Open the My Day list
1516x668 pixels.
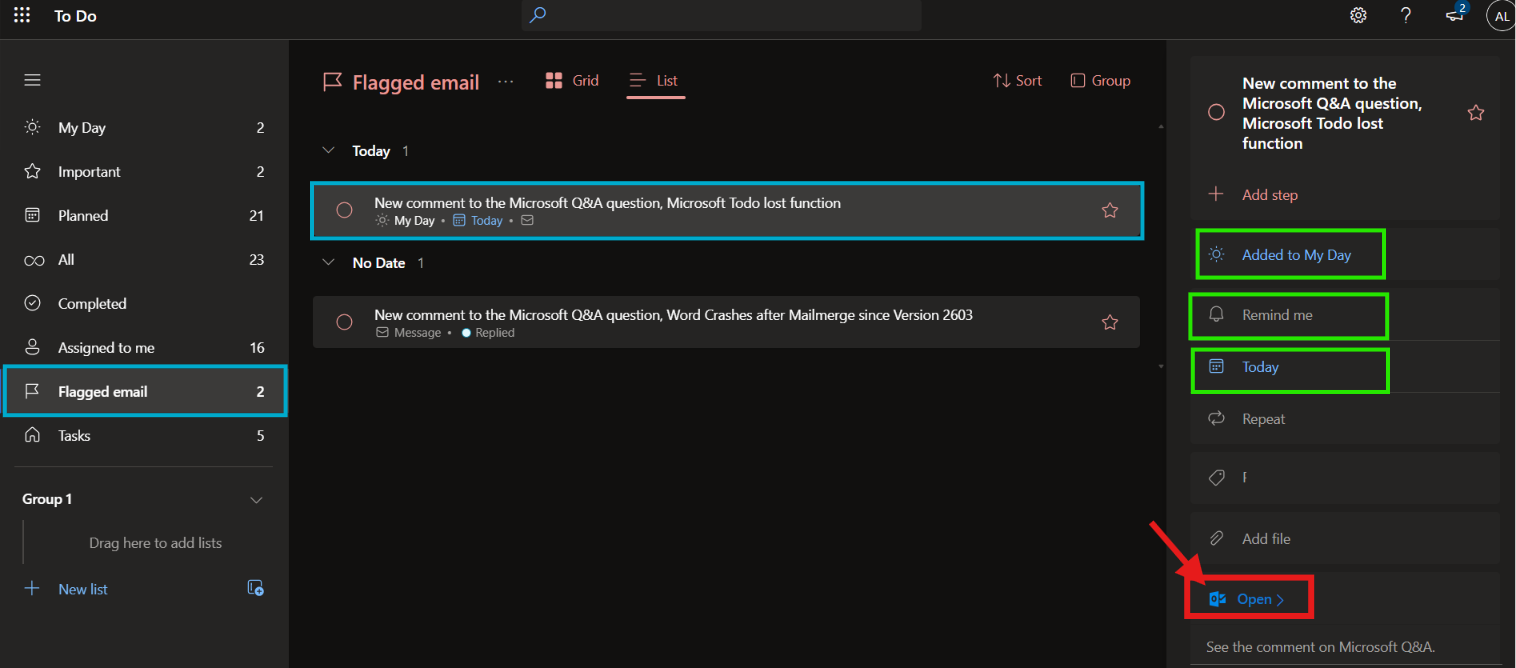point(144,128)
